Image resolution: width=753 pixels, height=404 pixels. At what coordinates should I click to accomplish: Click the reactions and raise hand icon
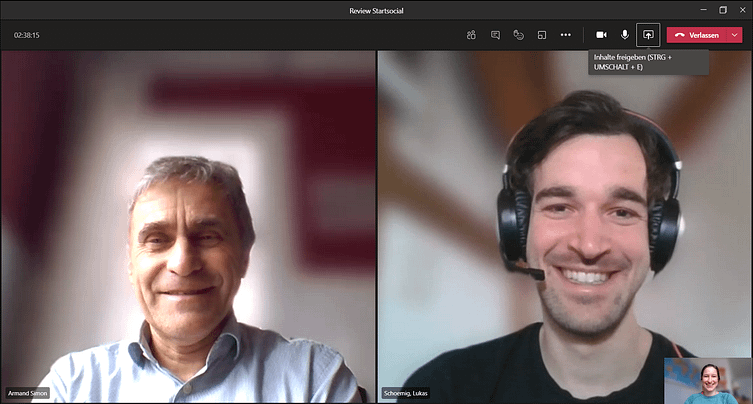pyautogui.click(x=518, y=35)
